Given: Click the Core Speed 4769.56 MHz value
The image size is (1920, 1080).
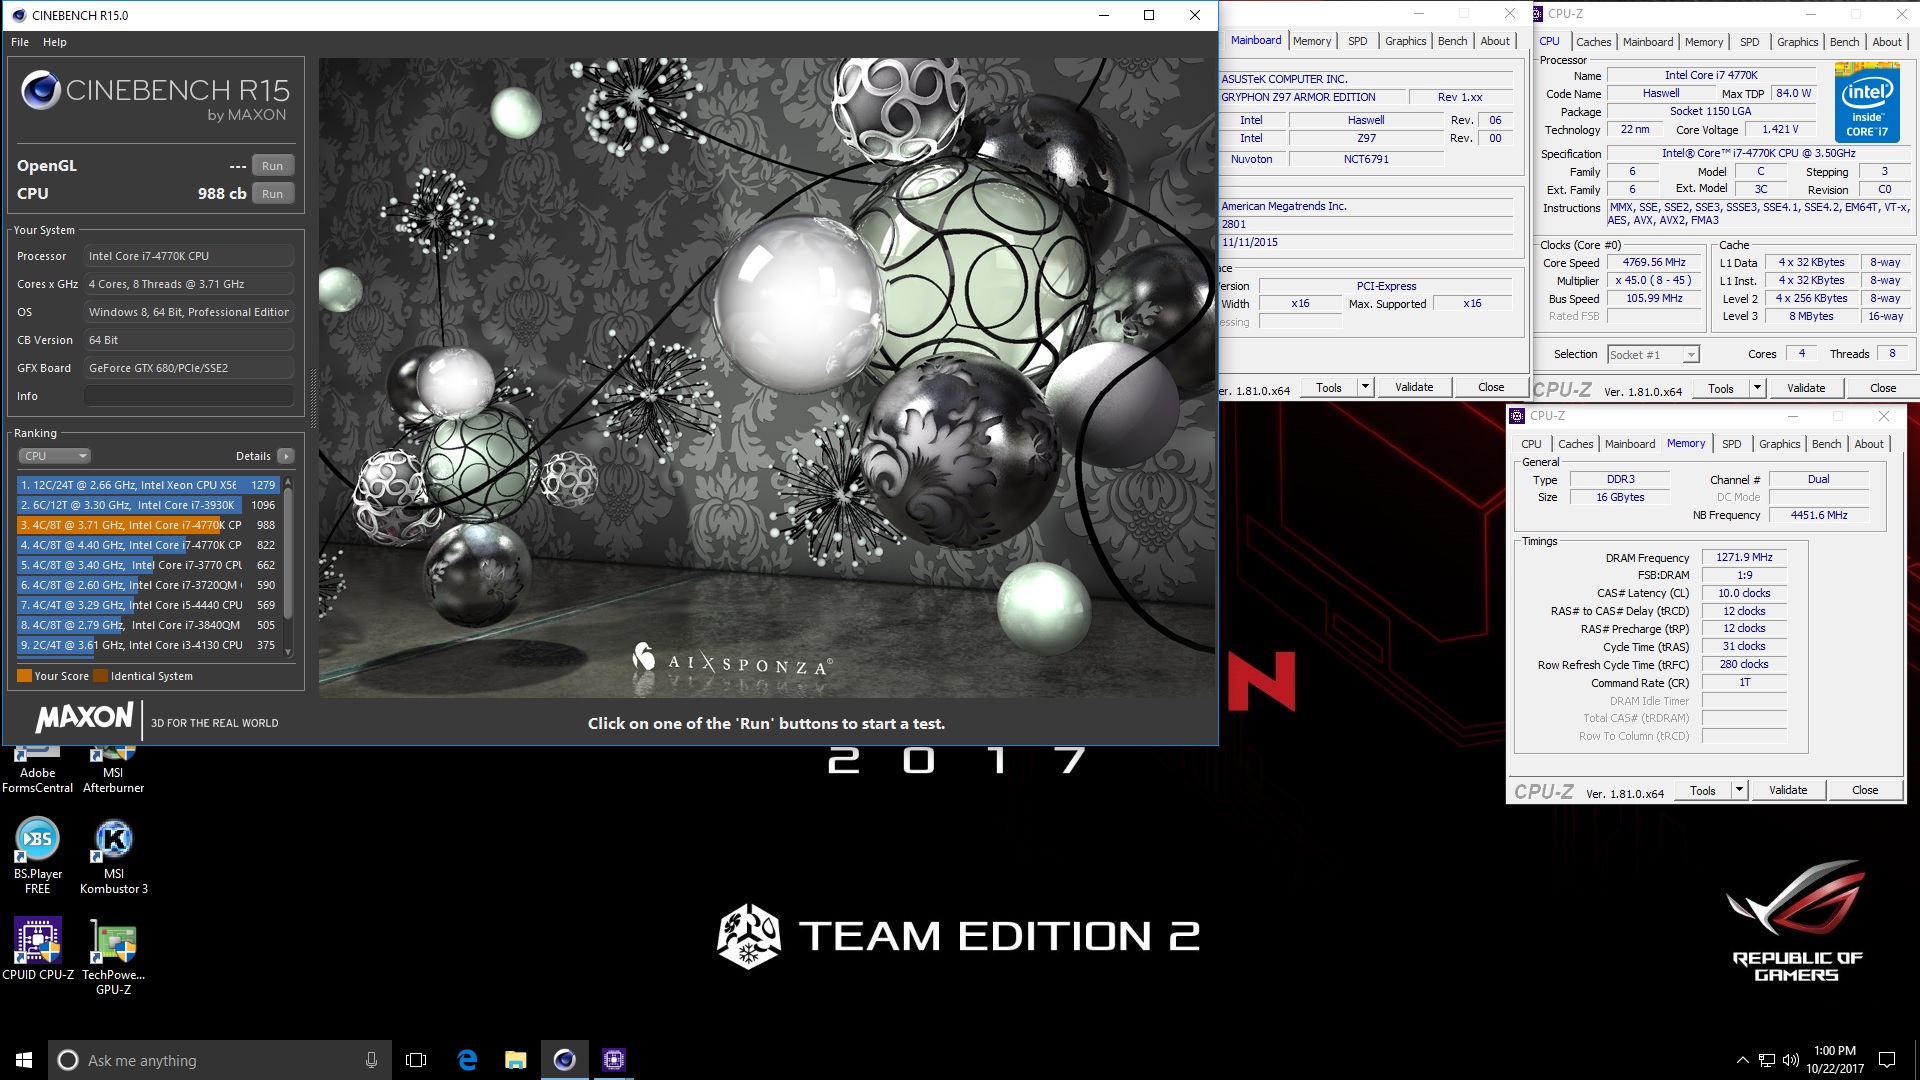Looking at the screenshot, I should click(1654, 263).
